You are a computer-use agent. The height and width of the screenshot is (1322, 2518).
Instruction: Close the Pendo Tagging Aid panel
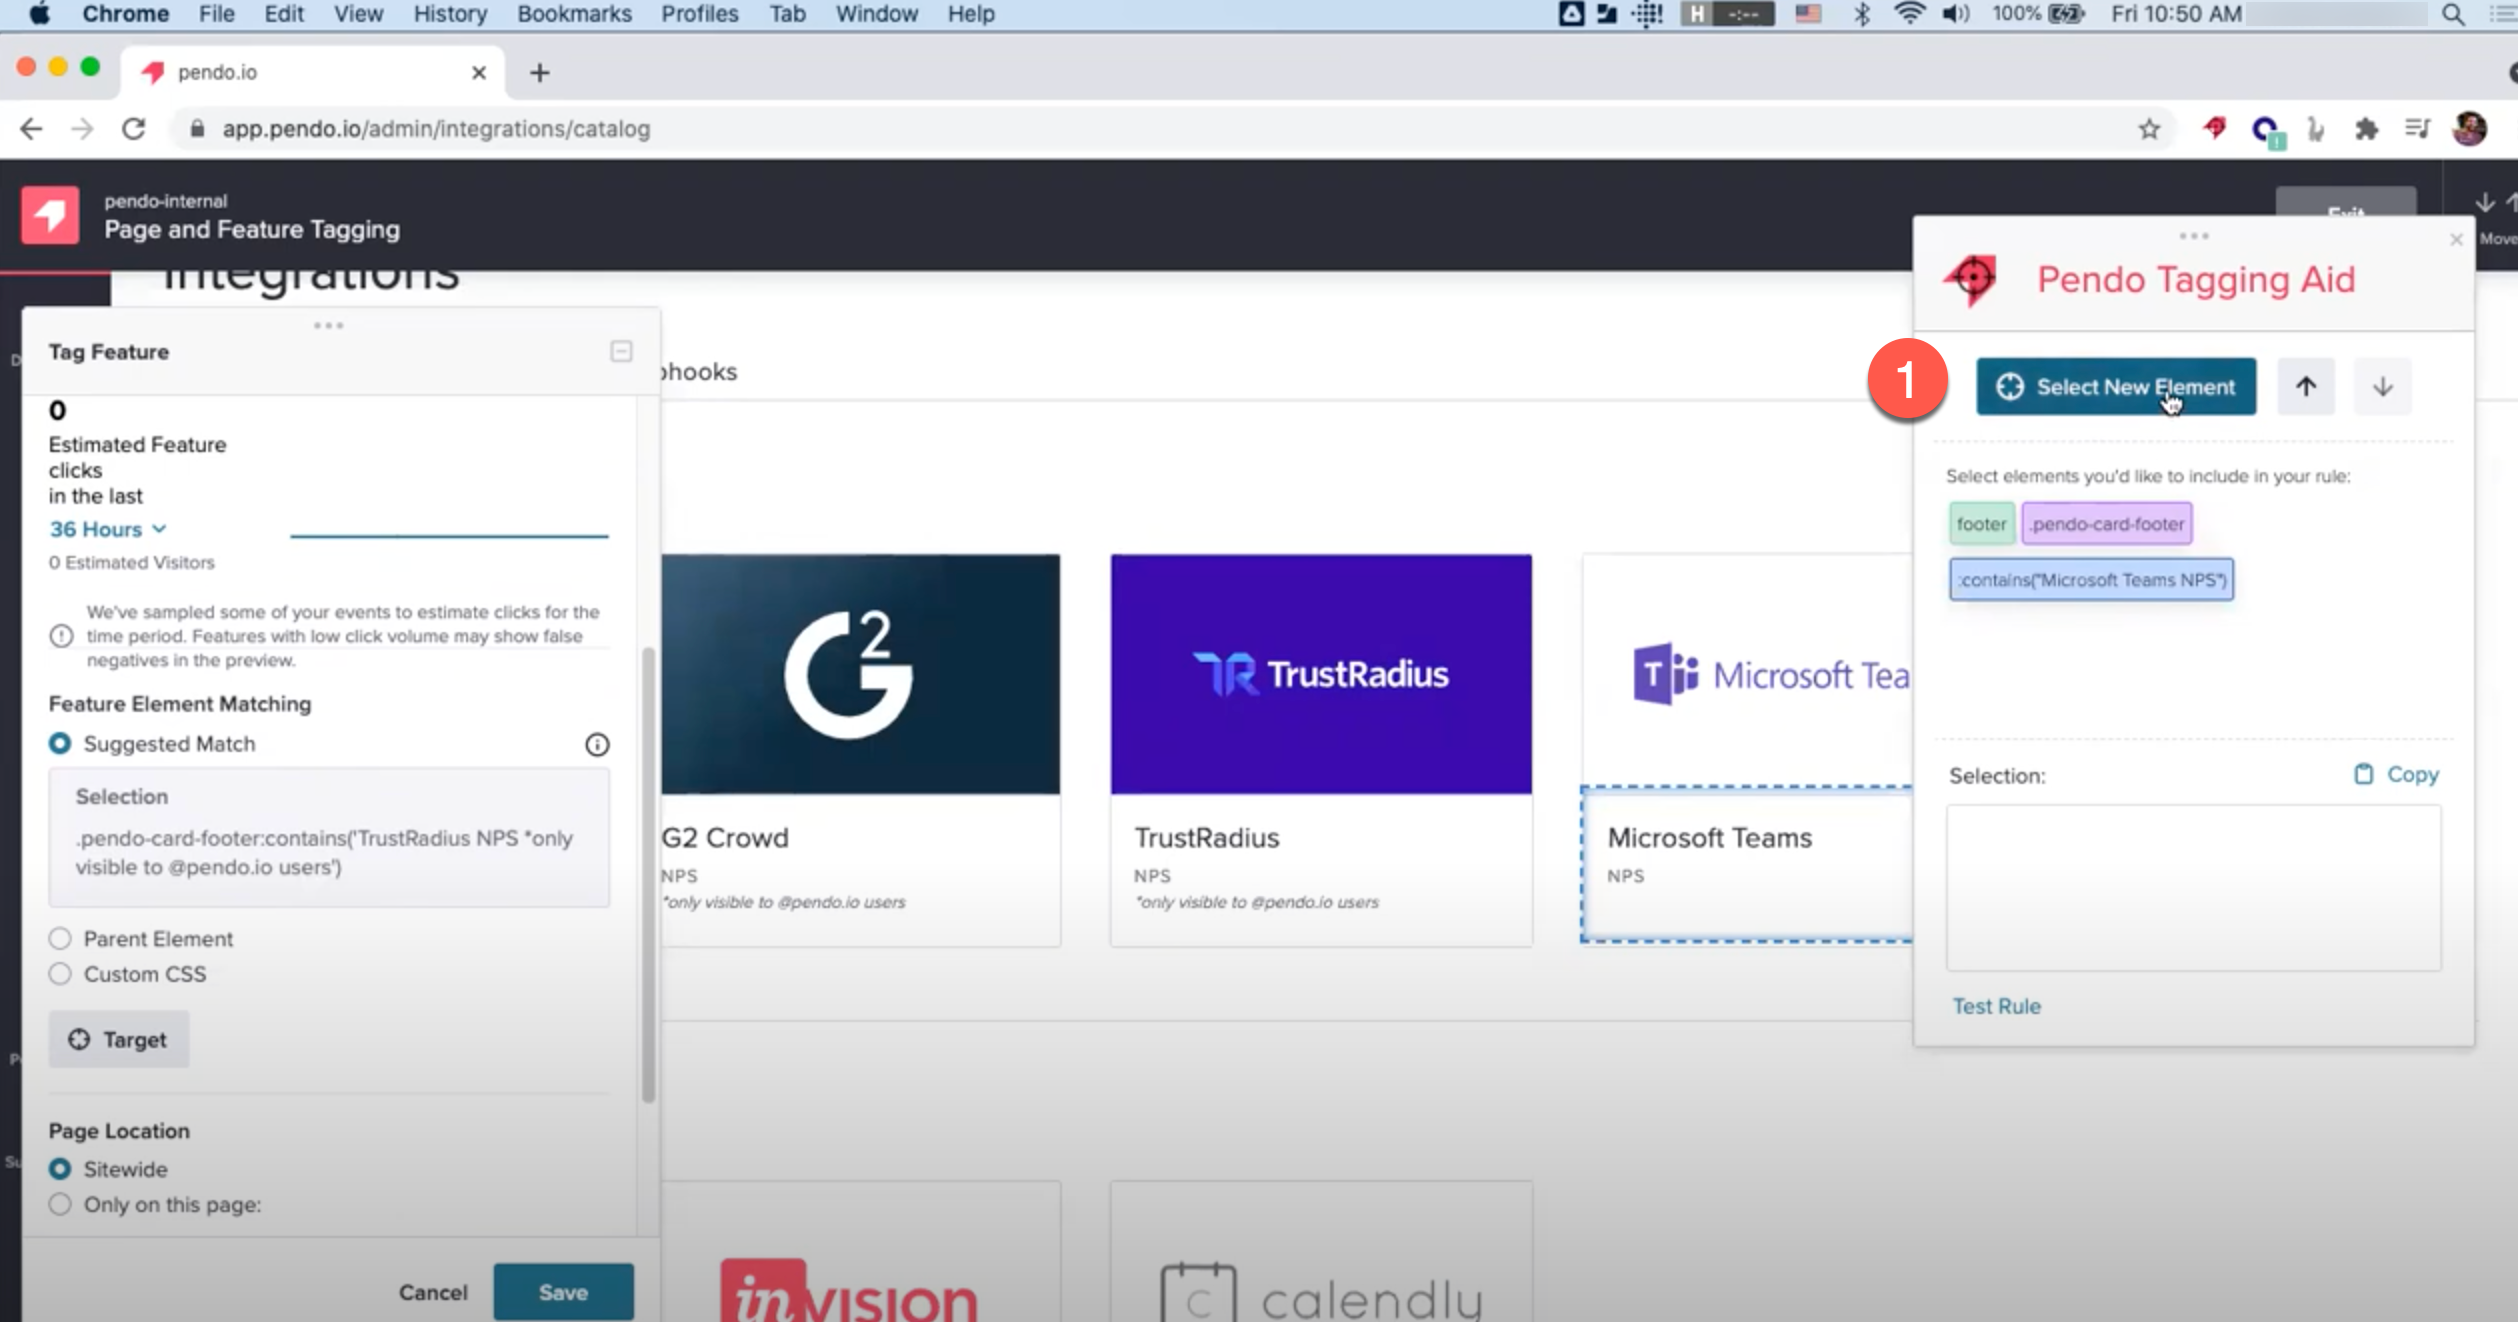(2456, 240)
